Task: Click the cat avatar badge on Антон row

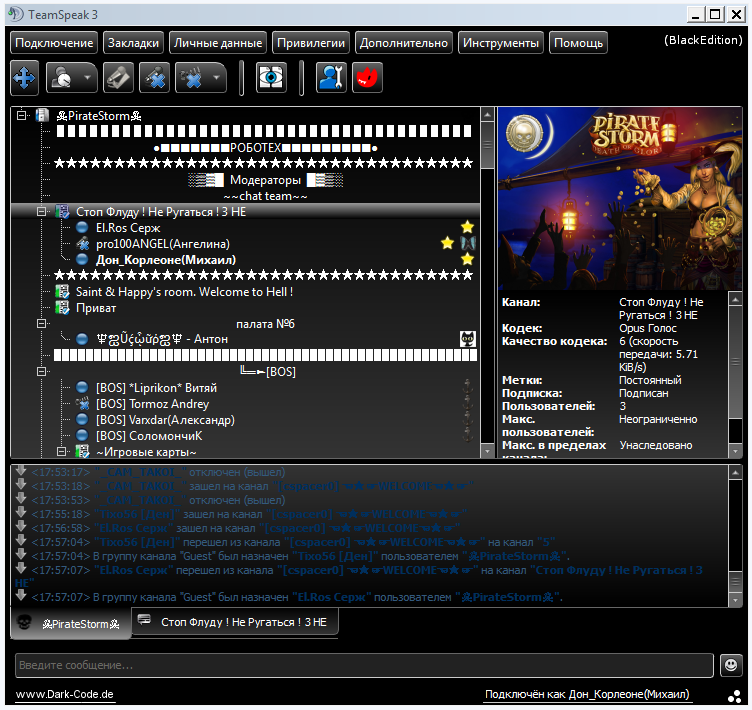Action: pyautogui.click(x=468, y=339)
